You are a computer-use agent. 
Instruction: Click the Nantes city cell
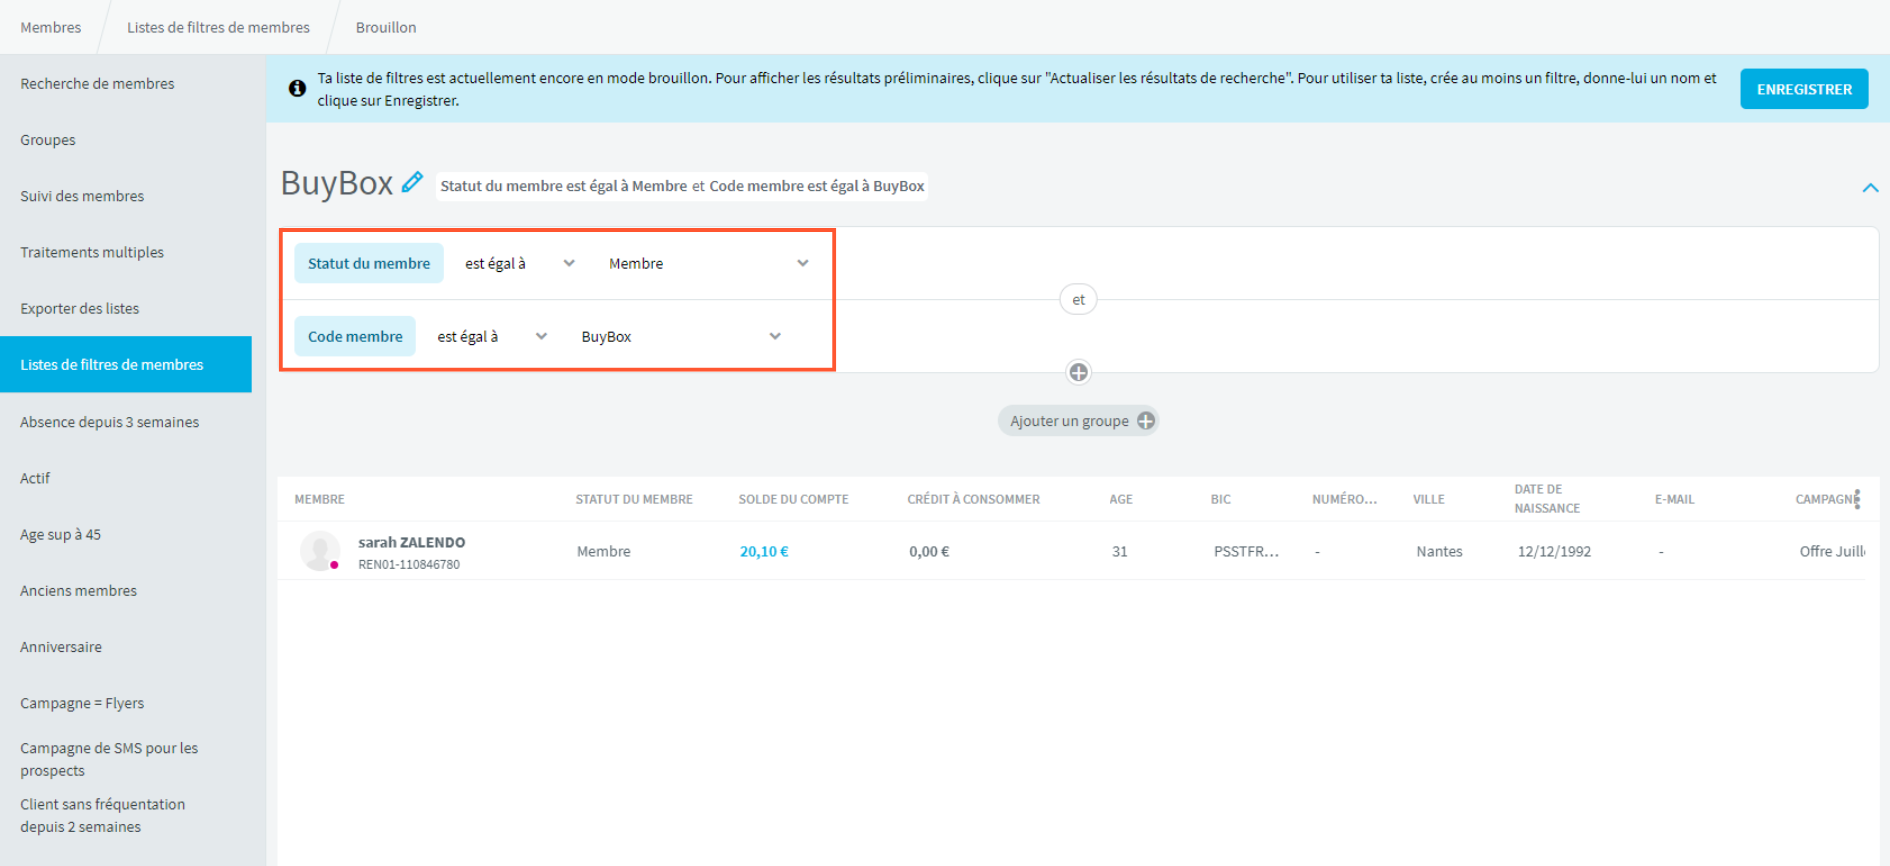point(1439,551)
